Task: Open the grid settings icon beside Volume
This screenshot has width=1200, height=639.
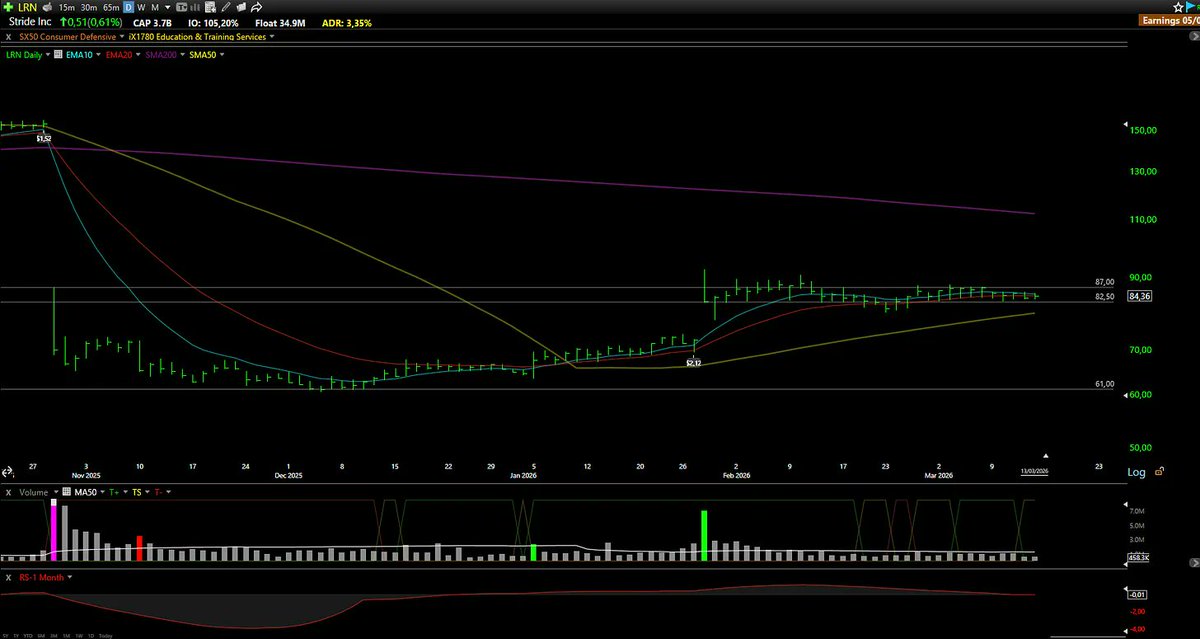Action: [66, 492]
